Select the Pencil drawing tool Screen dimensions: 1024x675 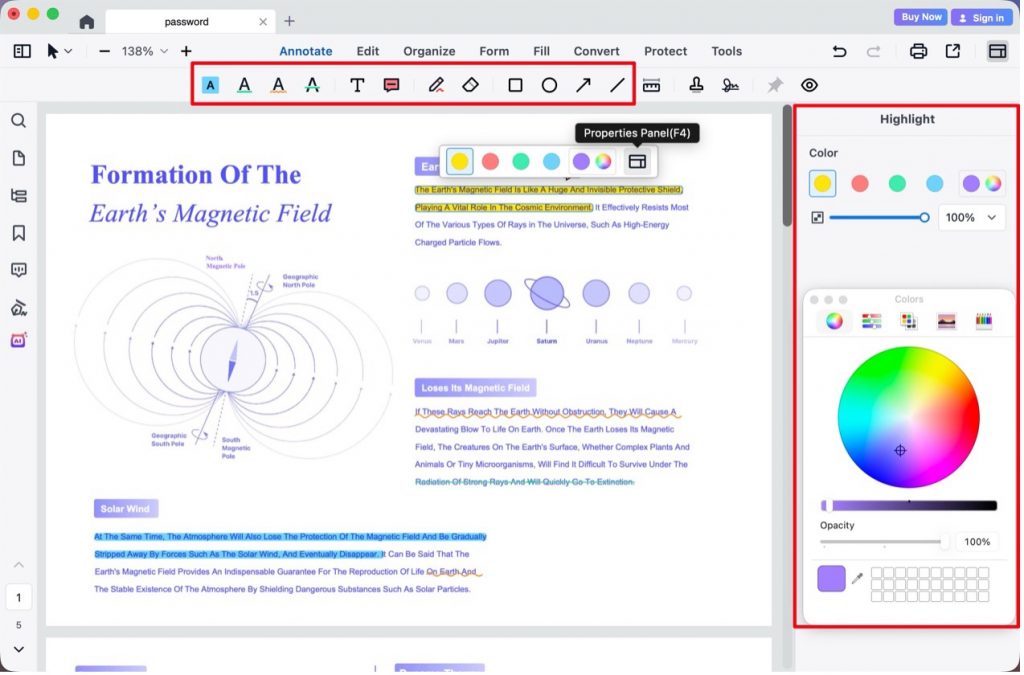point(436,85)
